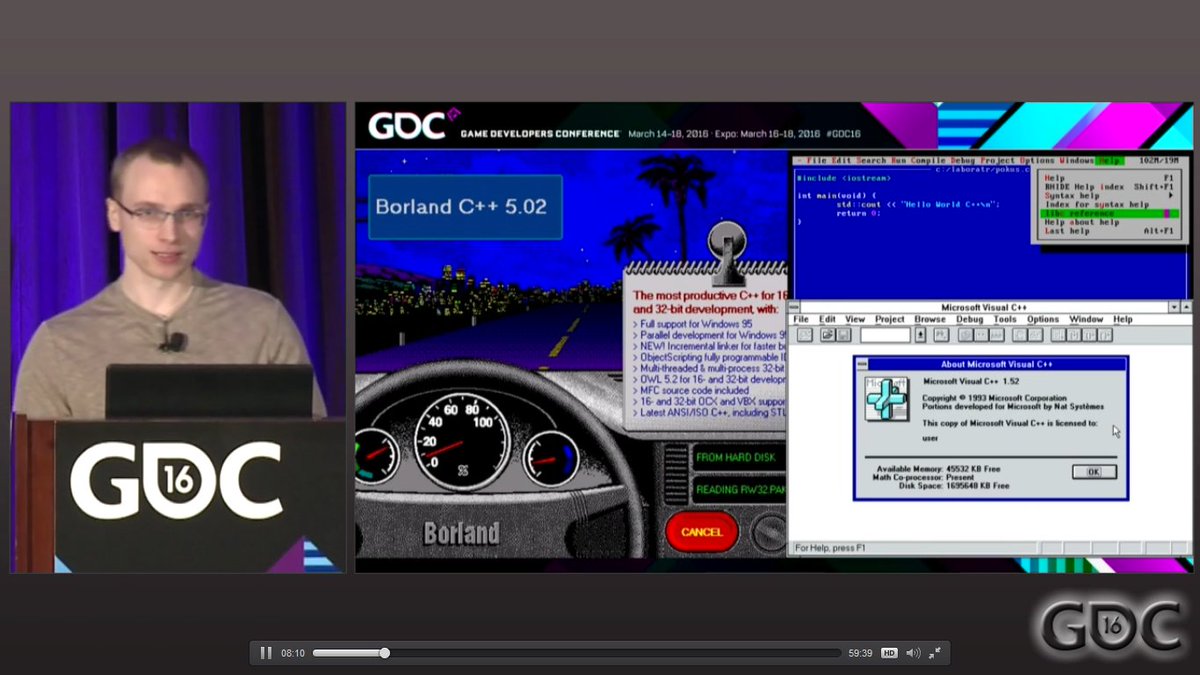Screen dimensions: 1200x675
Task: Select the highlighted 'libc reference' entry
Action: [x=1108, y=213]
